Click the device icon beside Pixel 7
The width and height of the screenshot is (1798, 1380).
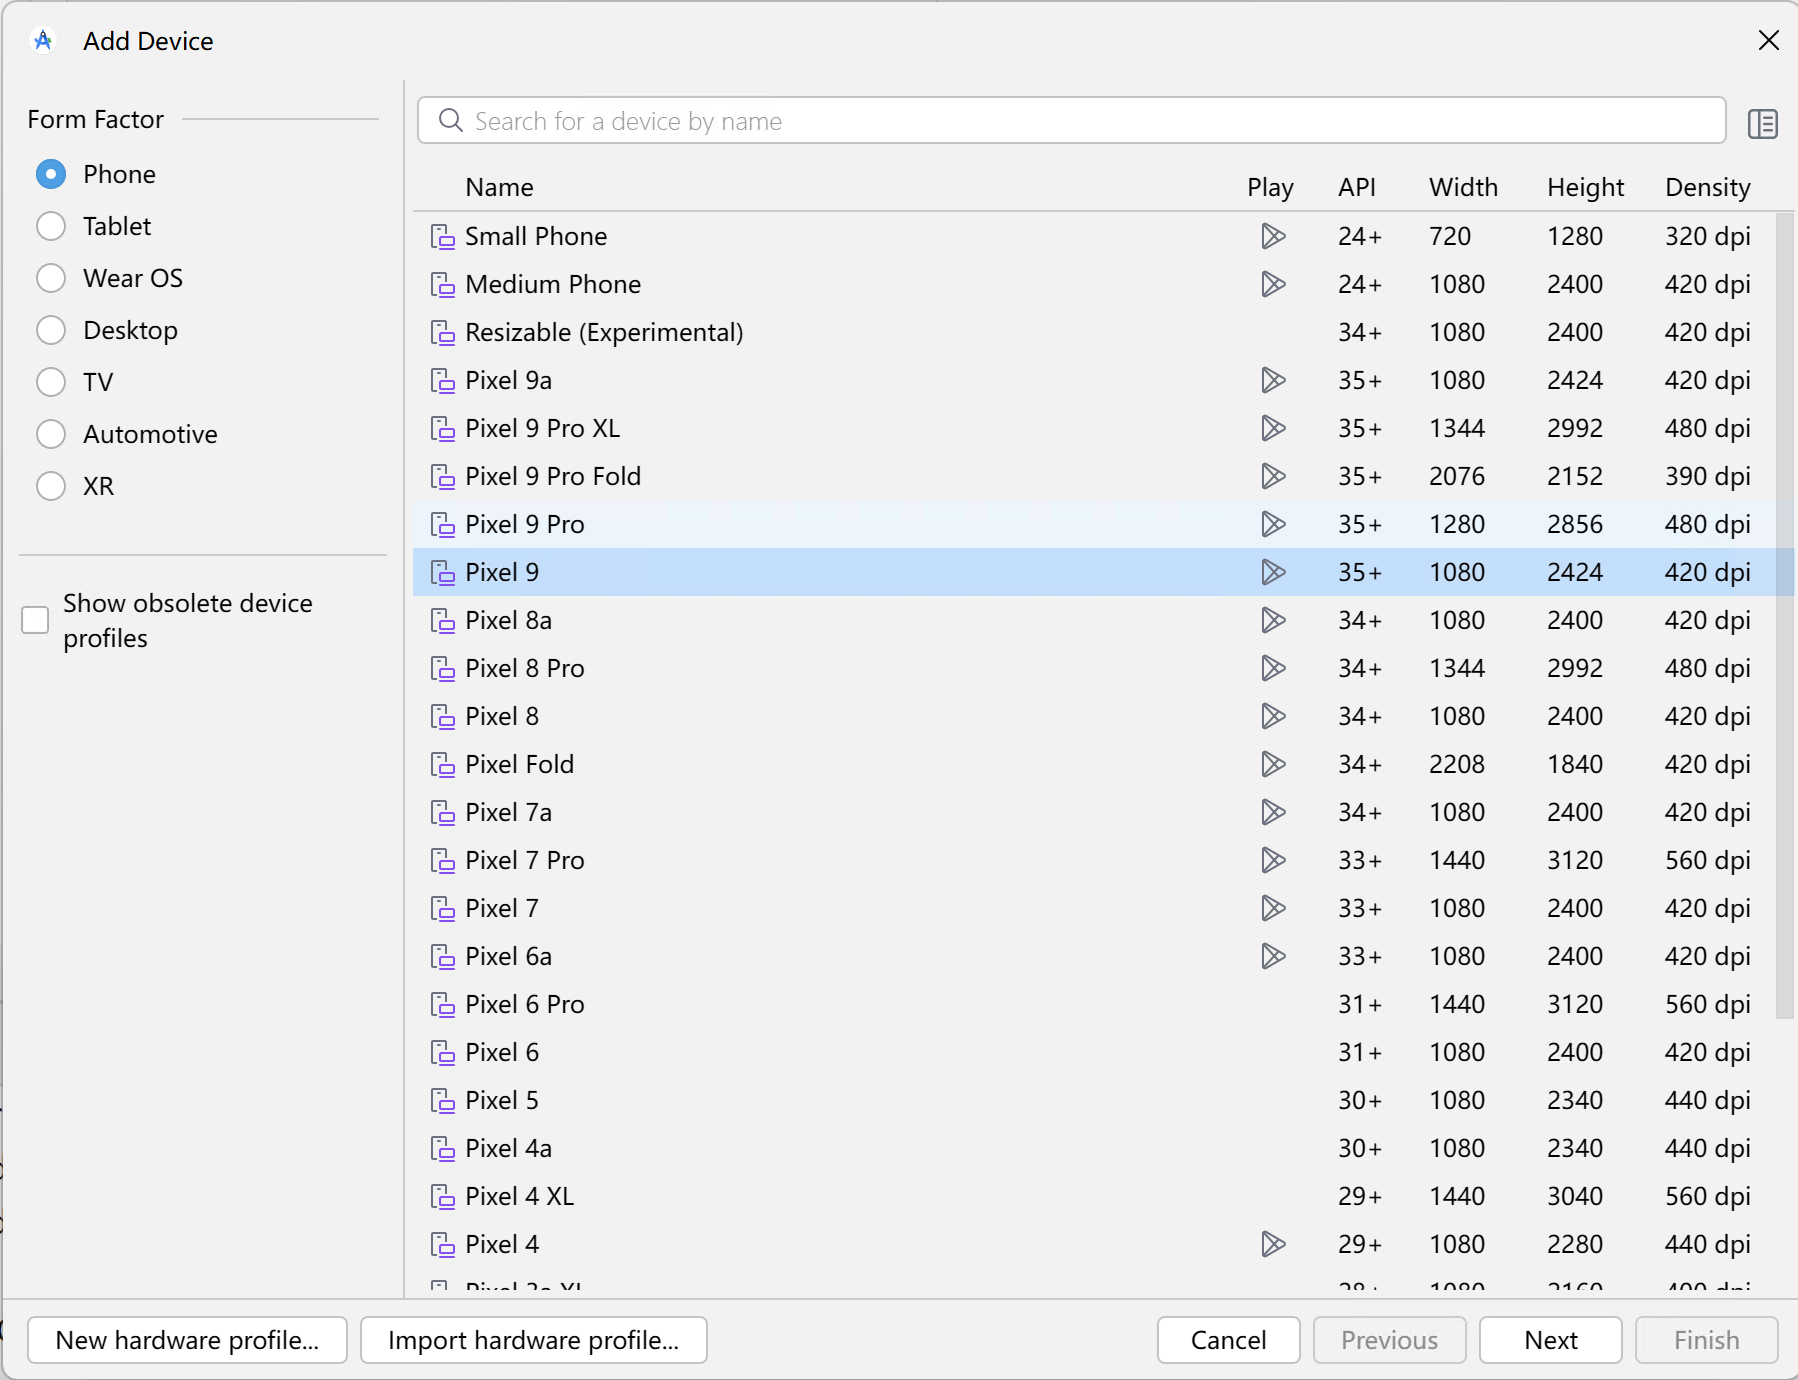[442, 909]
